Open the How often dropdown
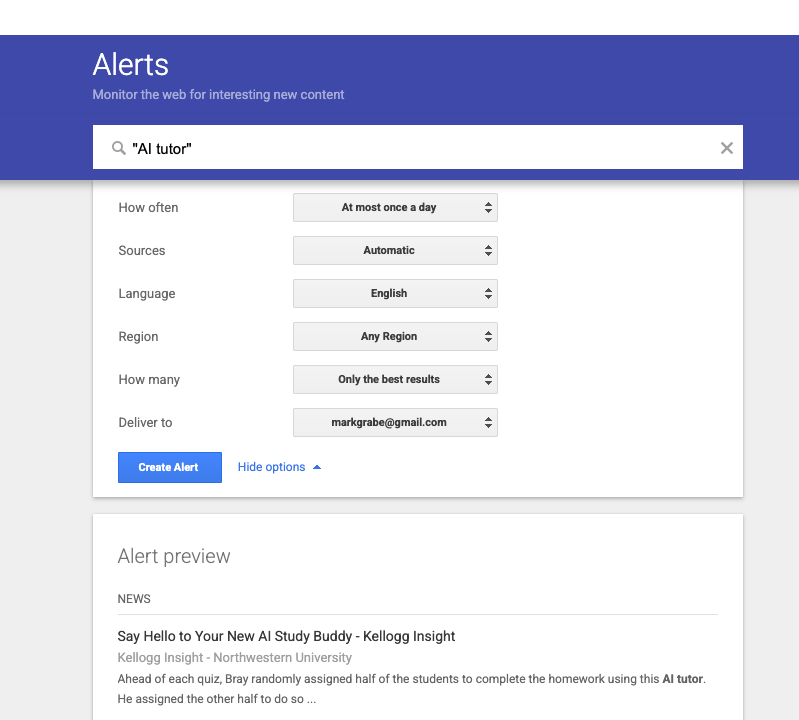This screenshot has width=799, height=720. pyautogui.click(x=394, y=208)
